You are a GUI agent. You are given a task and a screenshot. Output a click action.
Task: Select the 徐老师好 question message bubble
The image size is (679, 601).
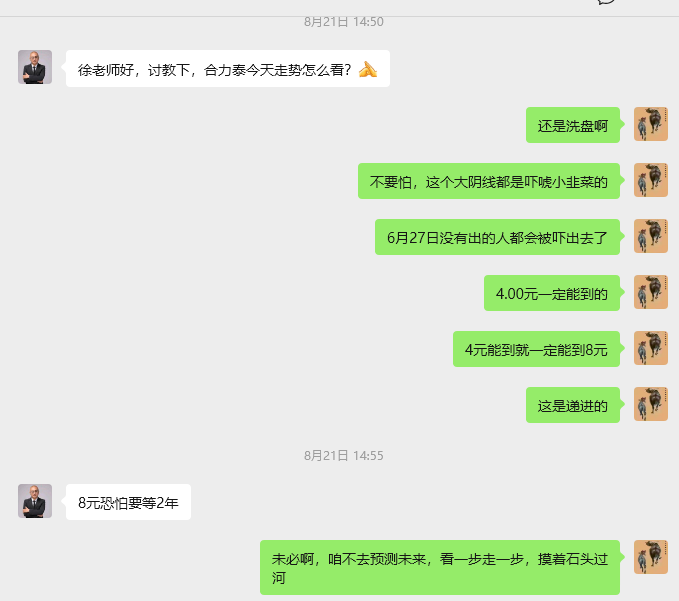tap(228, 68)
